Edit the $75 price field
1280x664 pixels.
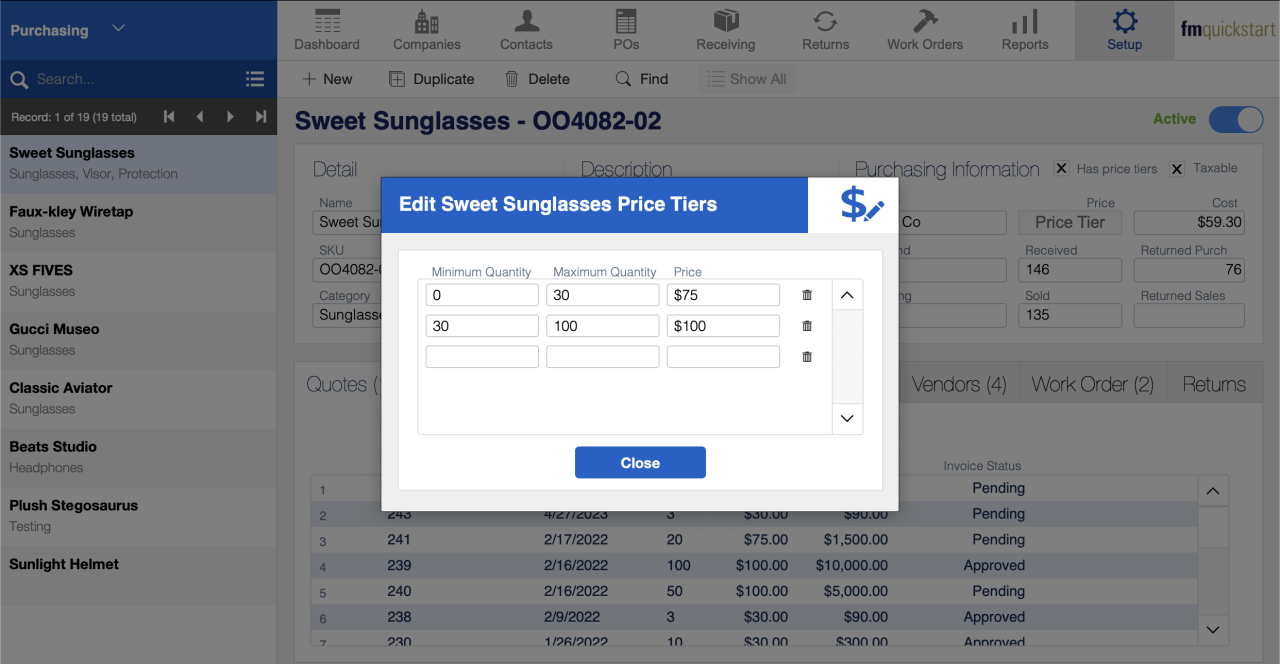[x=723, y=295]
